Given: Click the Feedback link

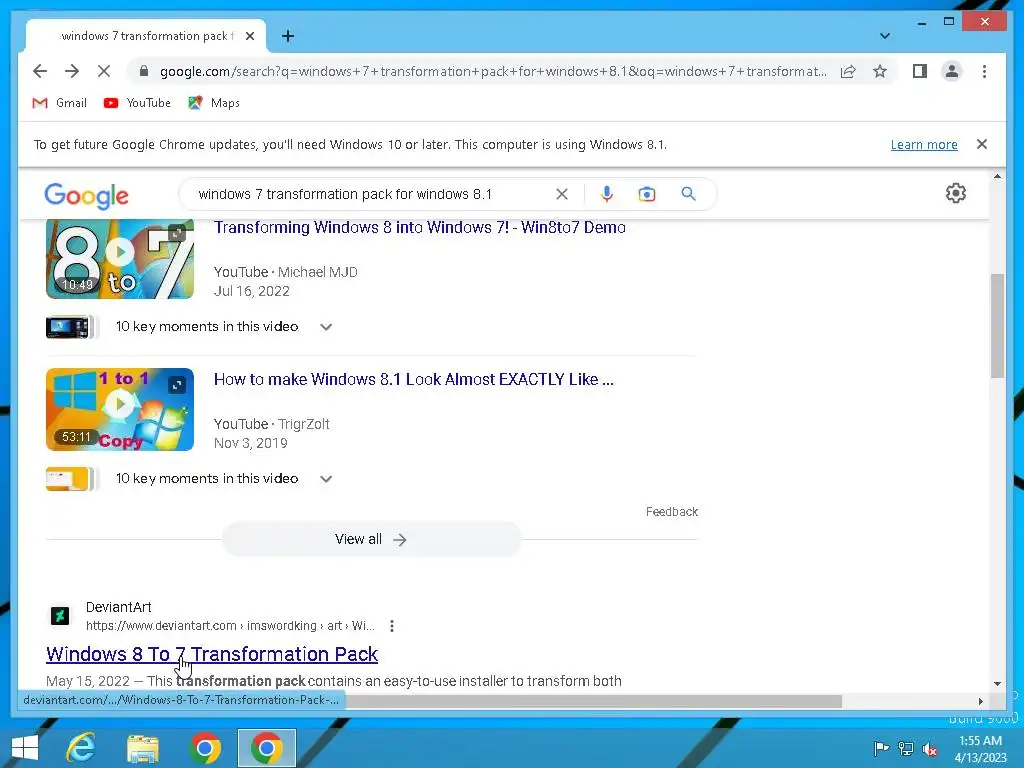Looking at the screenshot, I should coord(671,511).
